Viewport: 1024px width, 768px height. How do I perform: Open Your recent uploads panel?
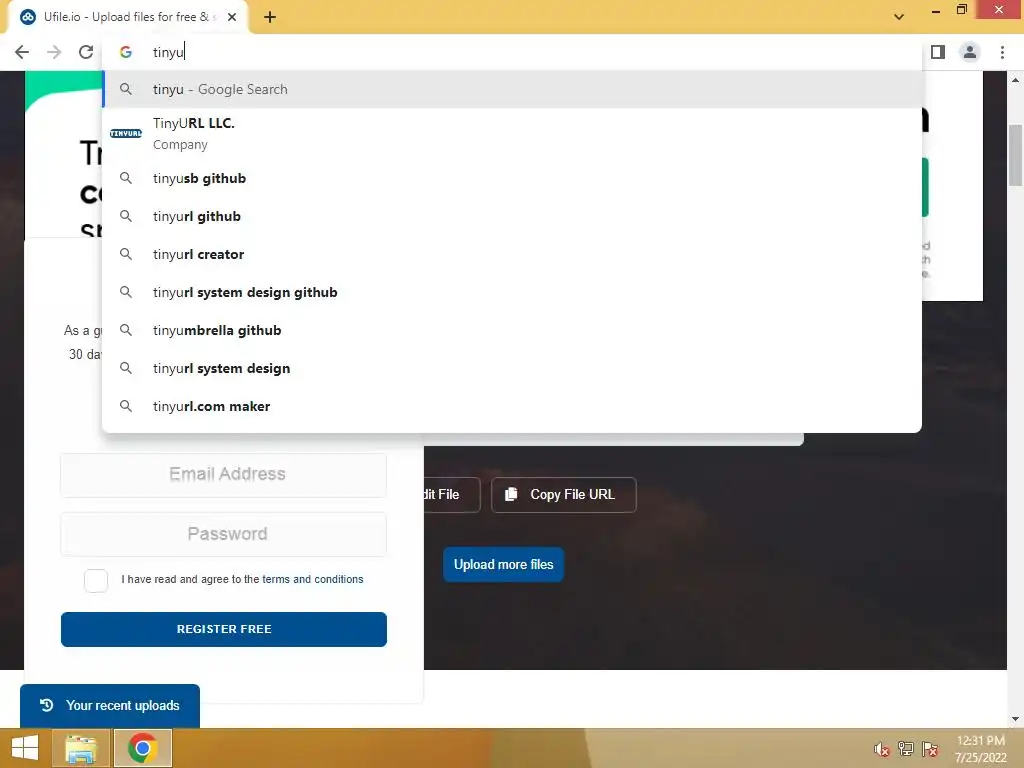pos(110,705)
